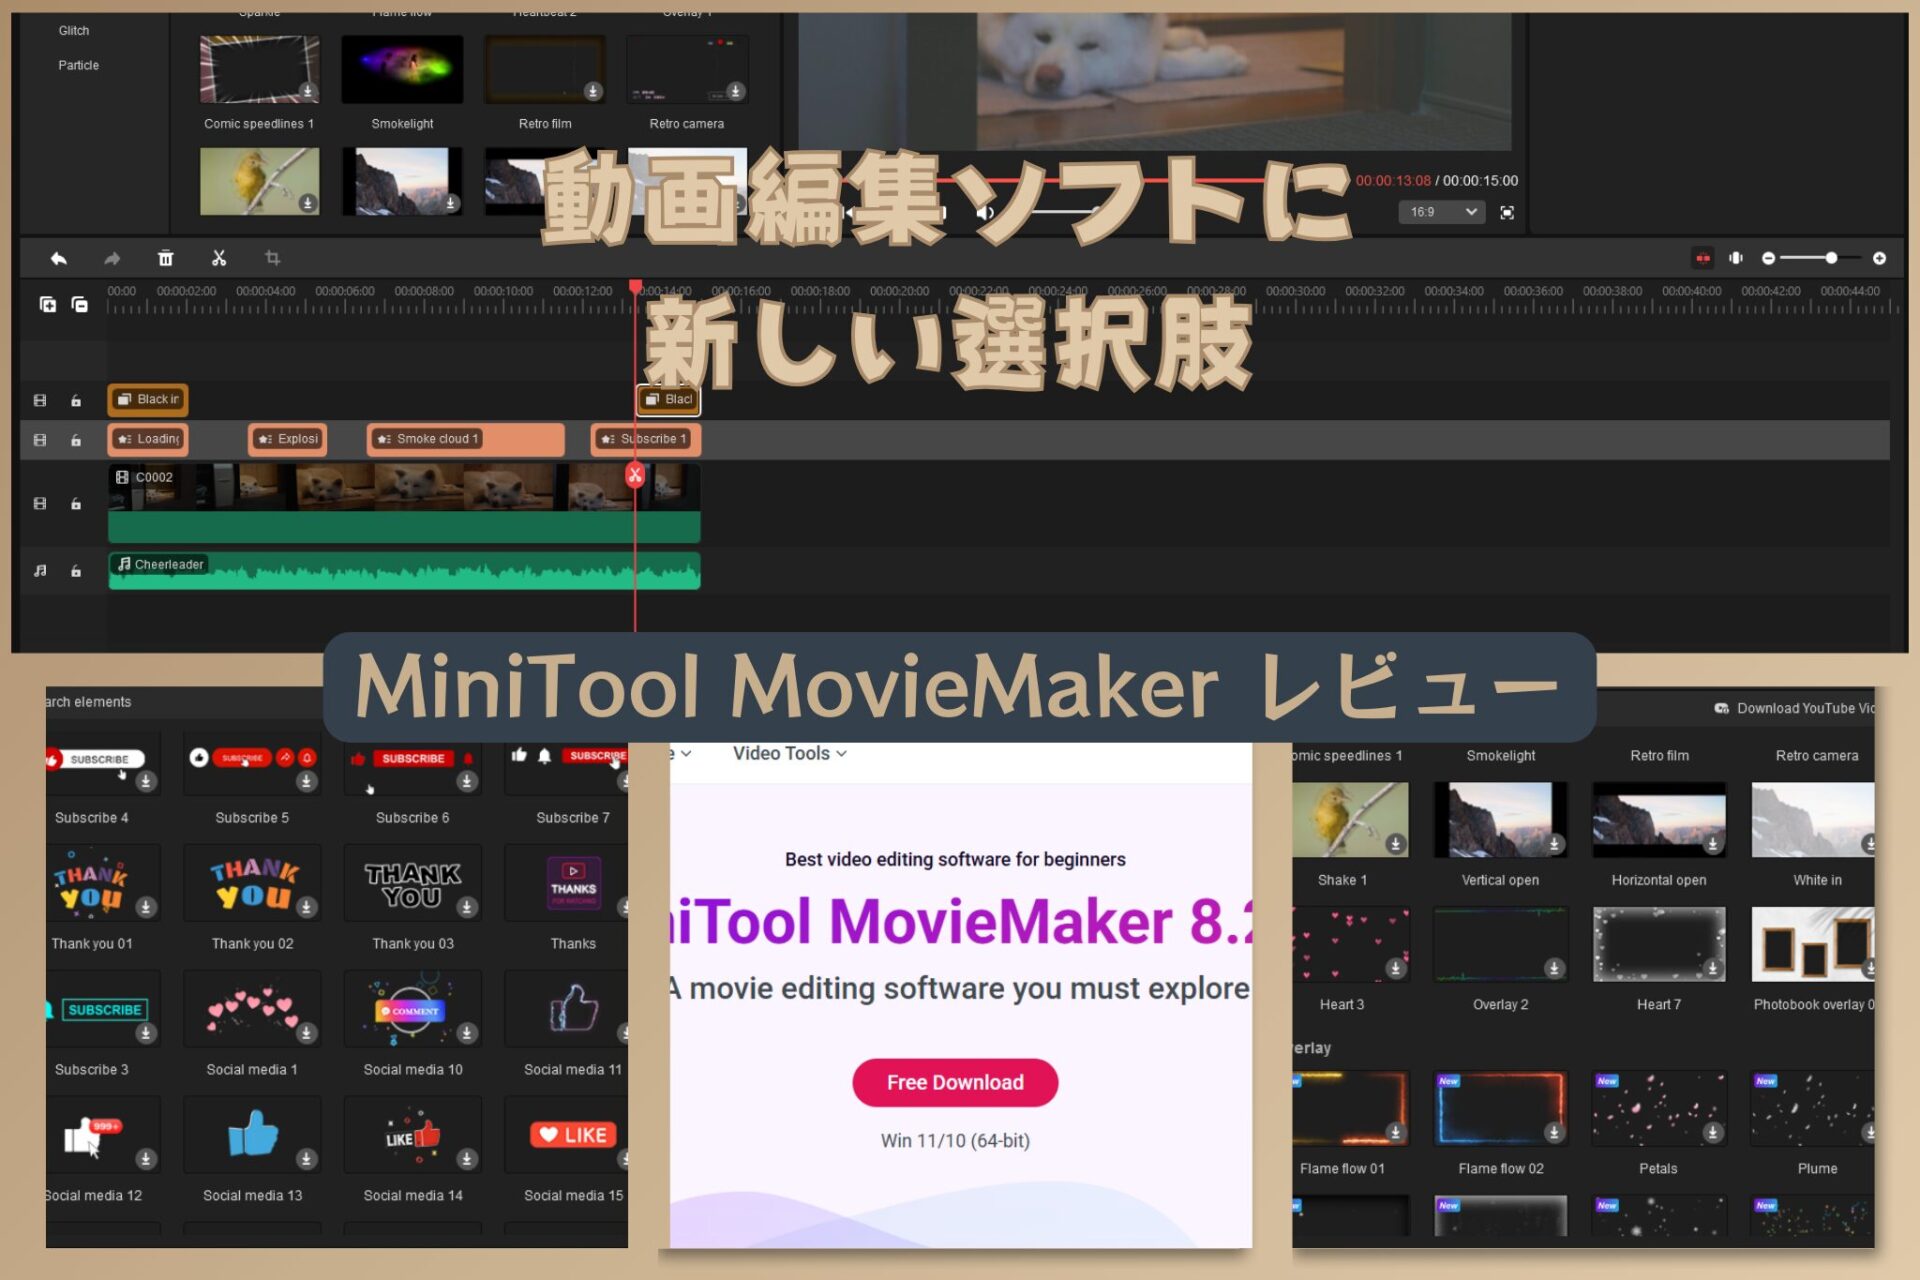This screenshot has width=1920, height=1280.
Task: Click the redo arrow in timeline toolbar
Action: [112, 259]
